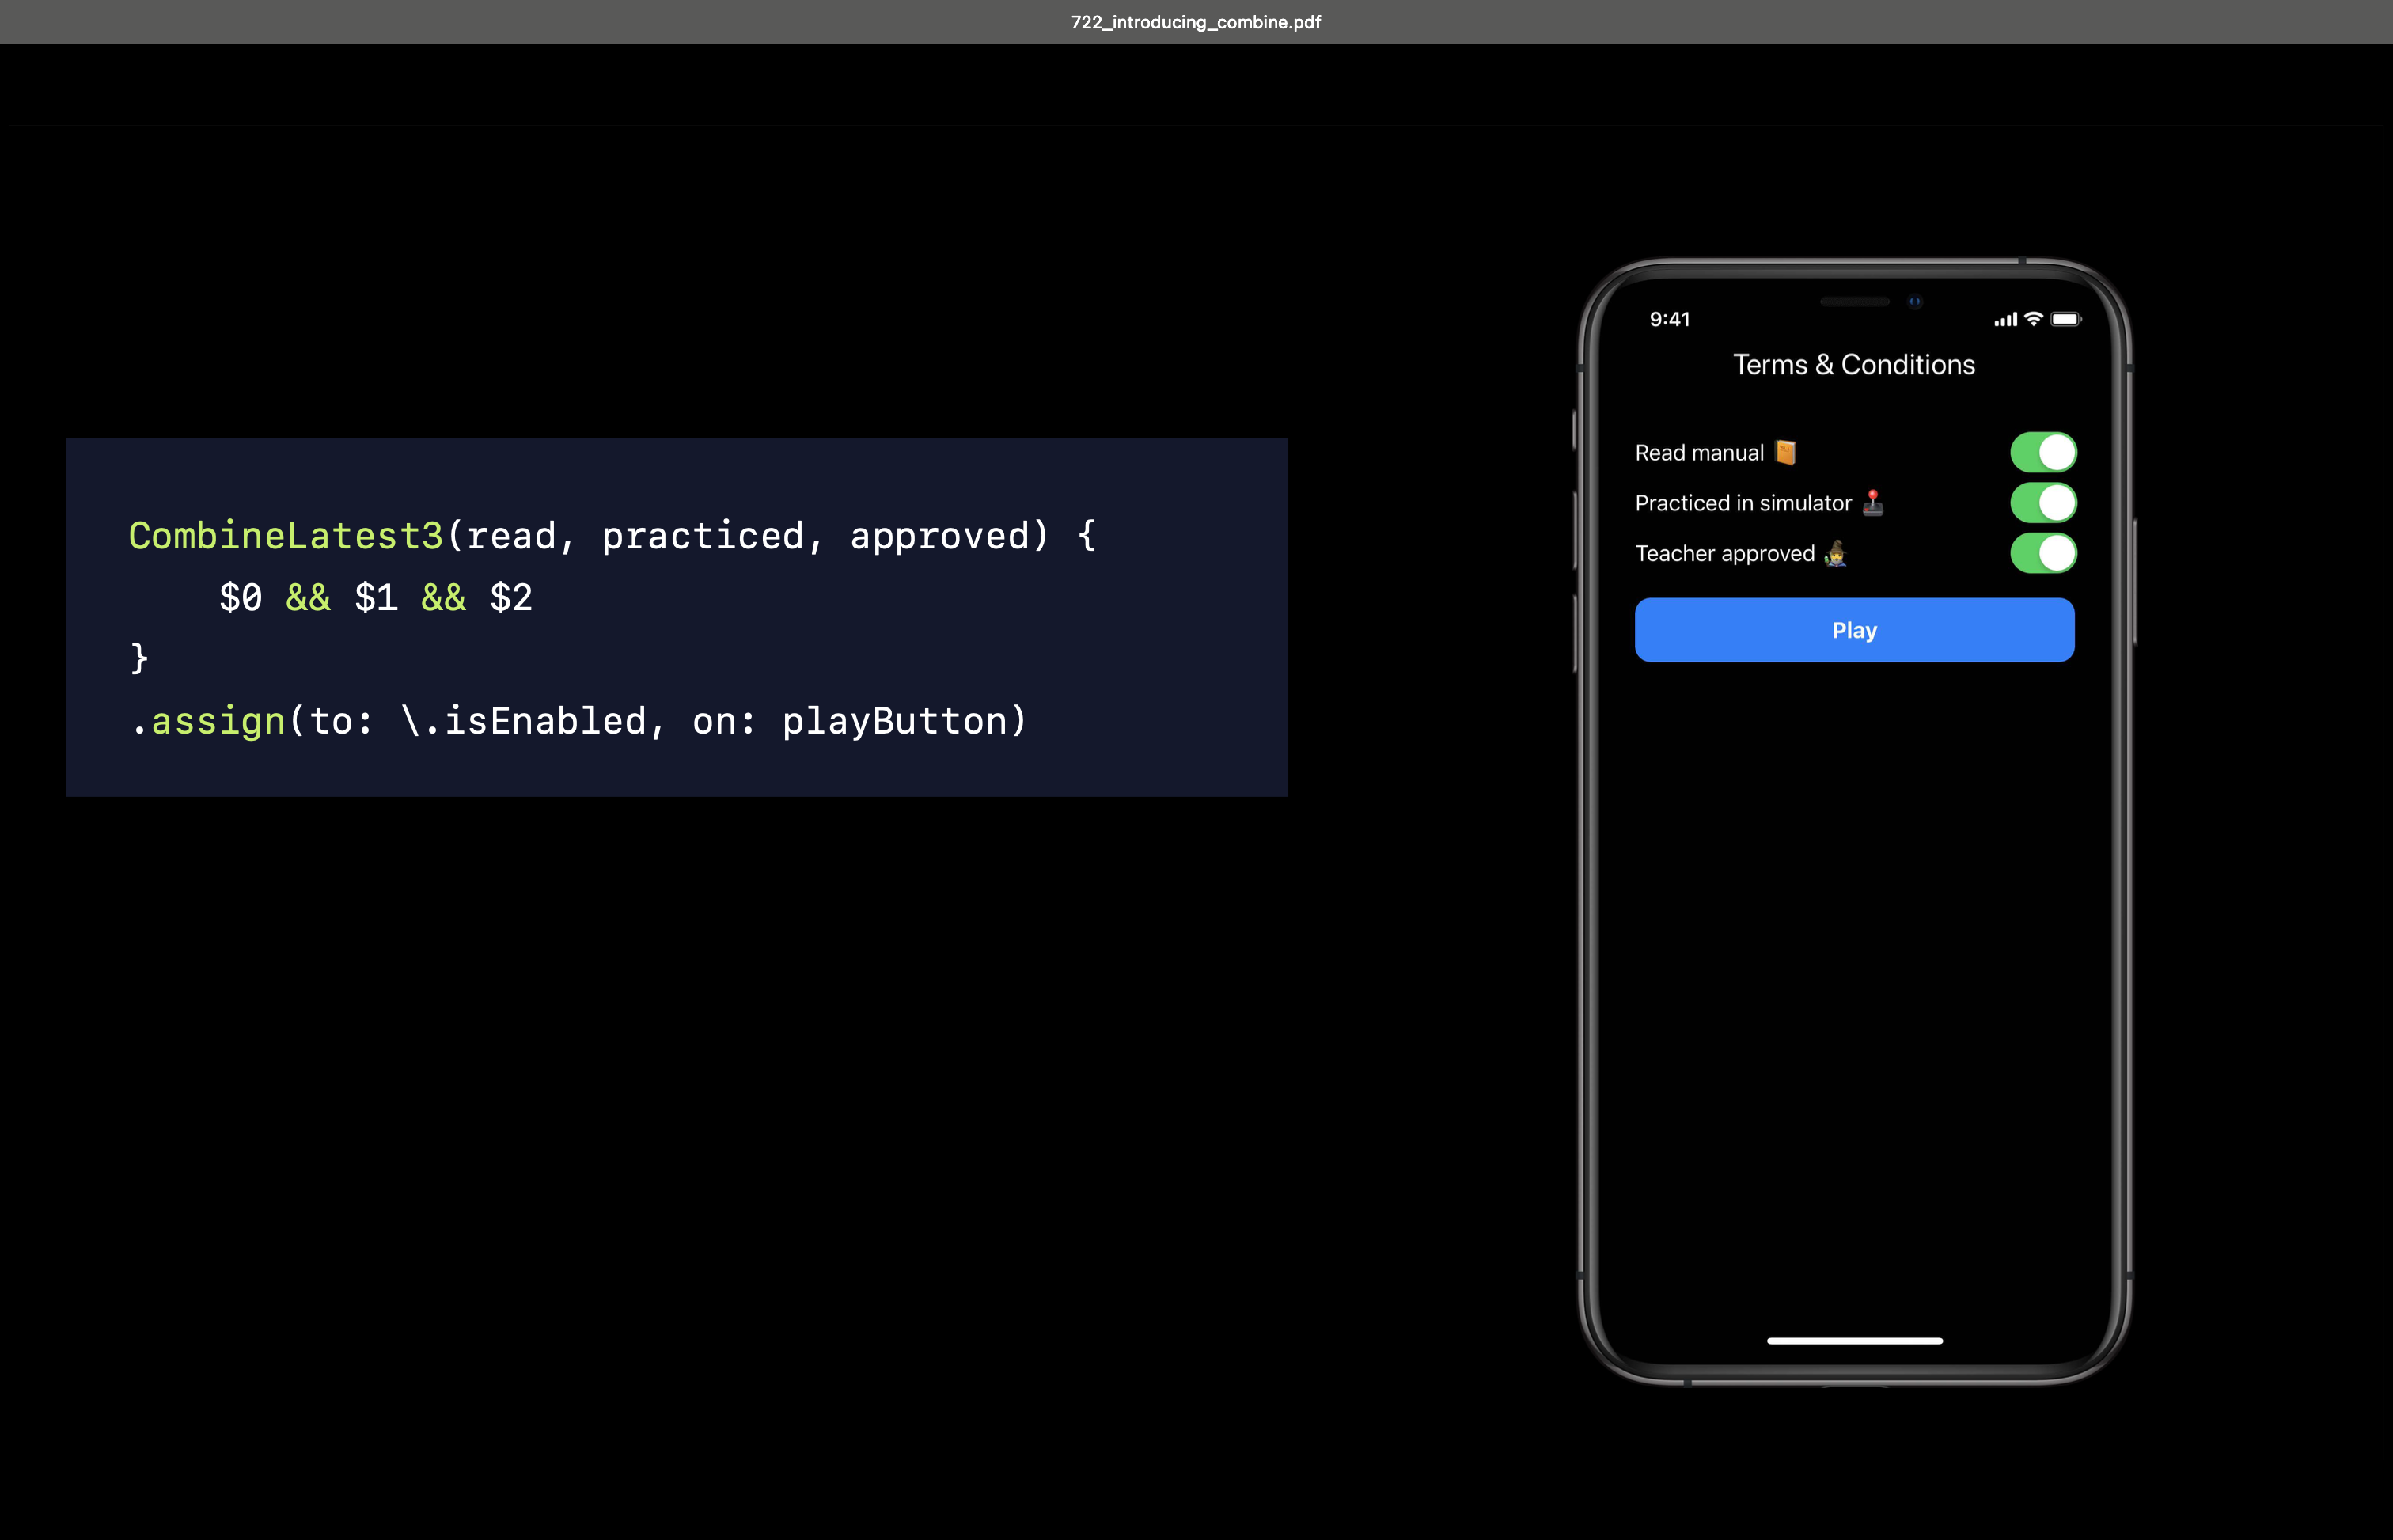Click the speaker grille in the phone notch
This screenshot has width=2393, height=1540.
(1854, 301)
